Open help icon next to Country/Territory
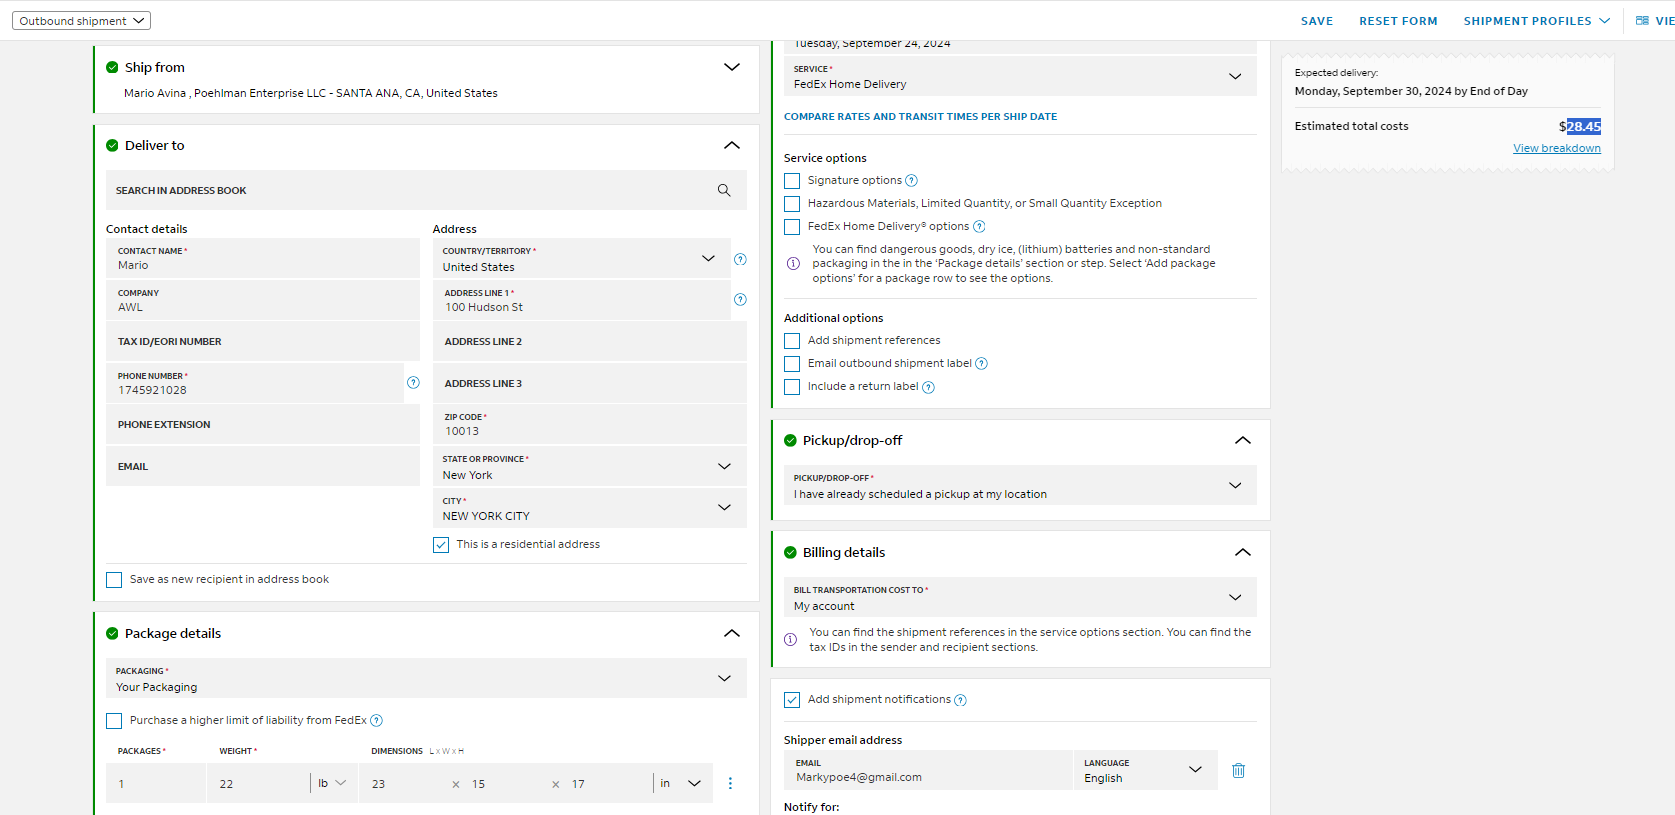Image resolution: width=1675 pixels, height=815 pixels. click(x=740, y=259)
